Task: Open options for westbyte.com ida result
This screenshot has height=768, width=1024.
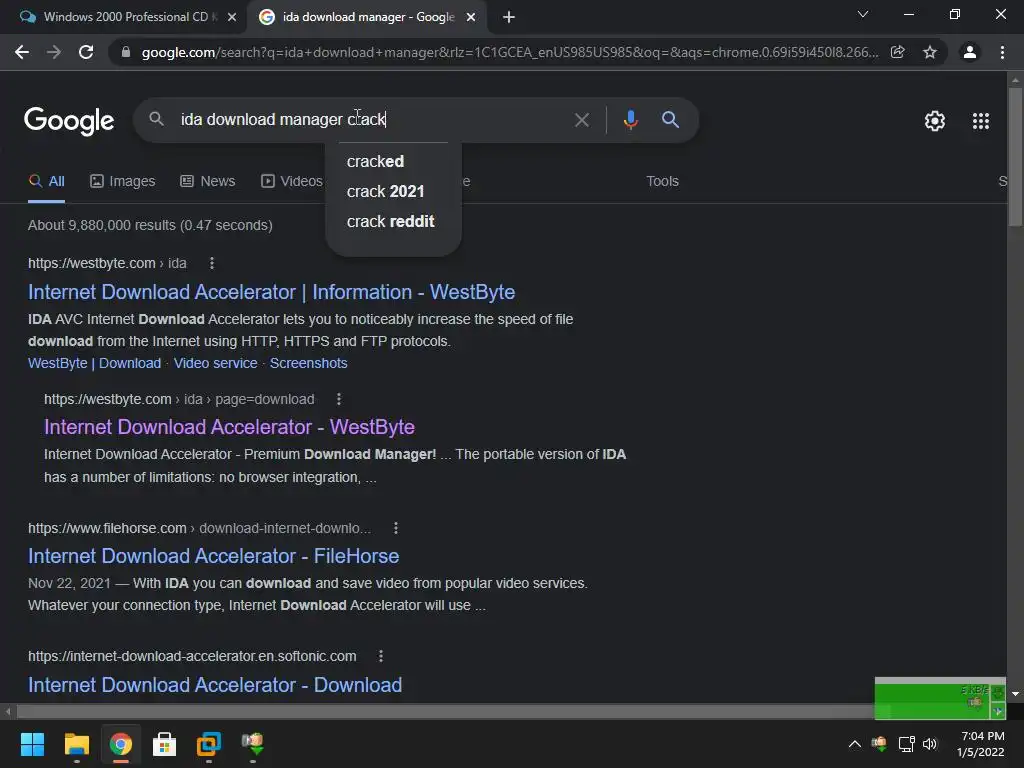Action: click(x=212, y=263)
